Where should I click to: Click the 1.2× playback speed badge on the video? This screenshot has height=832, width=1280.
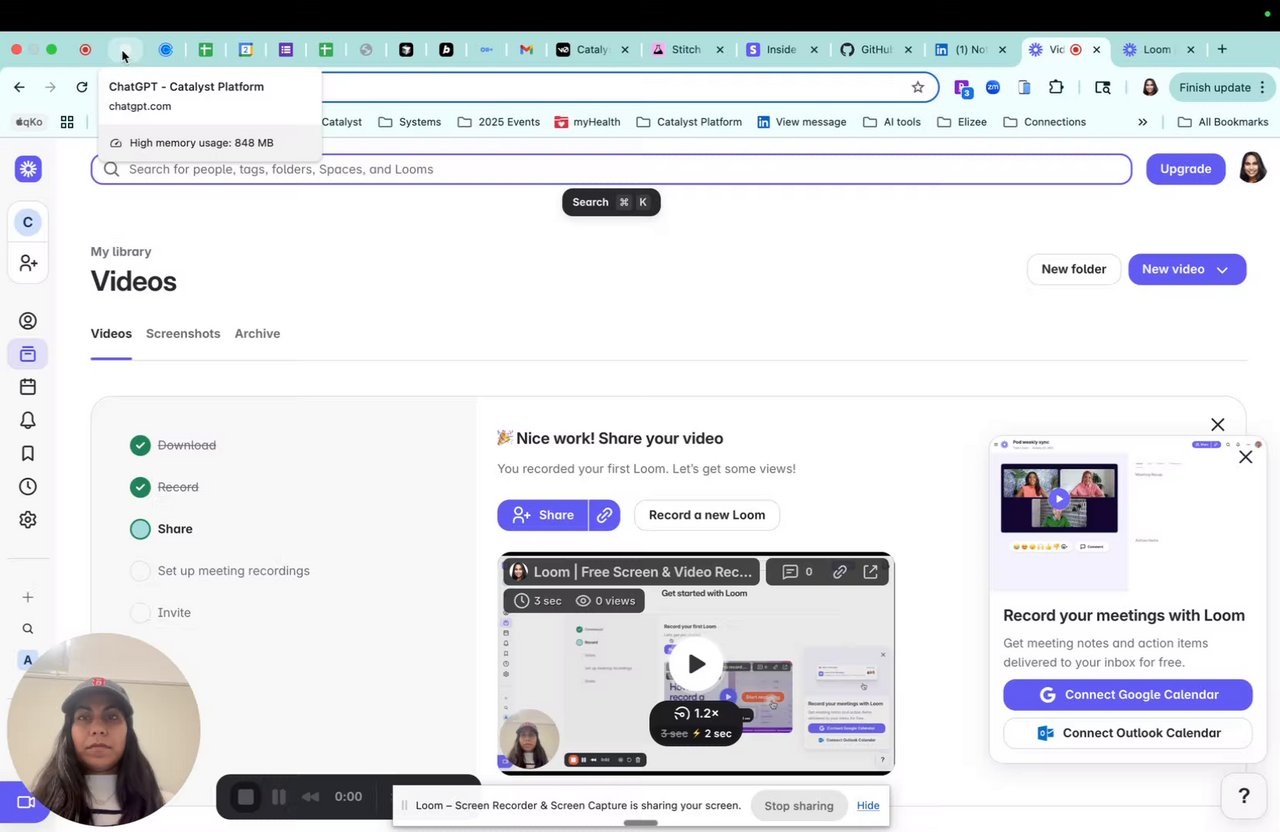click(x=696, y=713)
